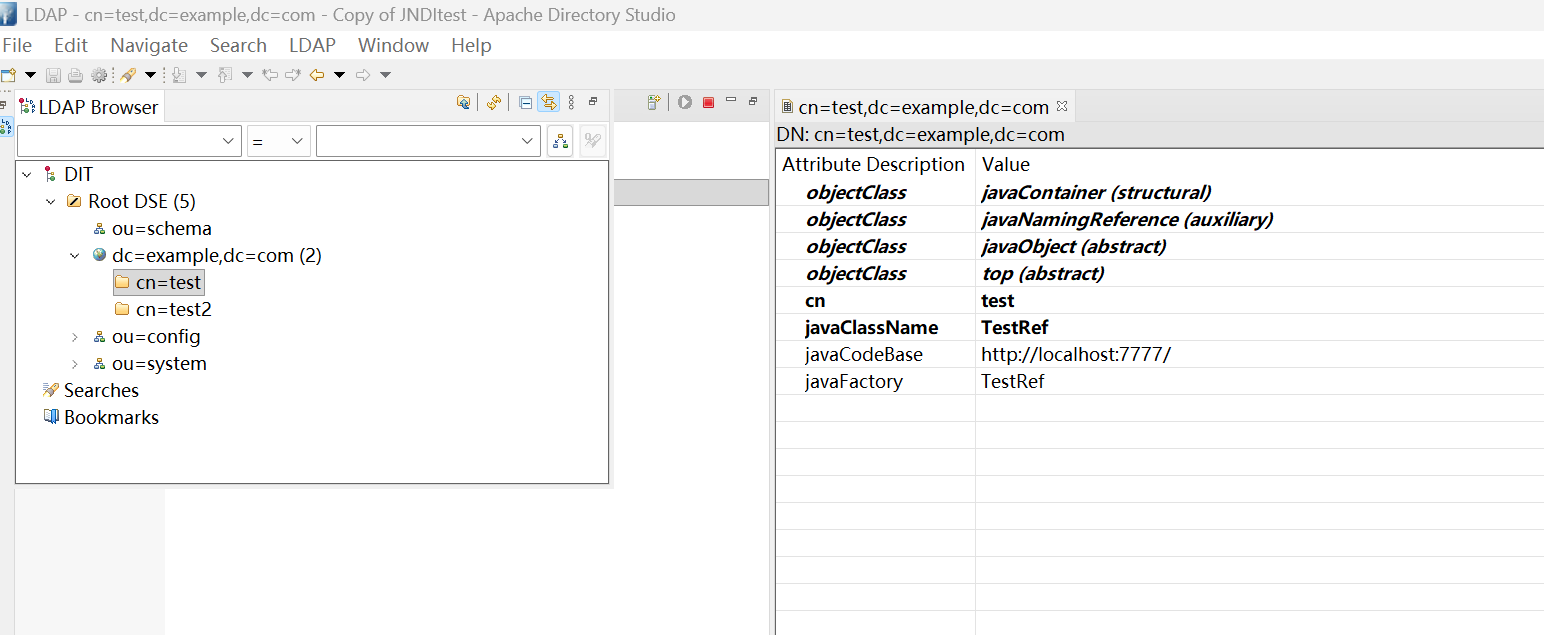Select the cn=test2 entry
The width and height of the screenshot is (1544, 635).
pos(173,310)
